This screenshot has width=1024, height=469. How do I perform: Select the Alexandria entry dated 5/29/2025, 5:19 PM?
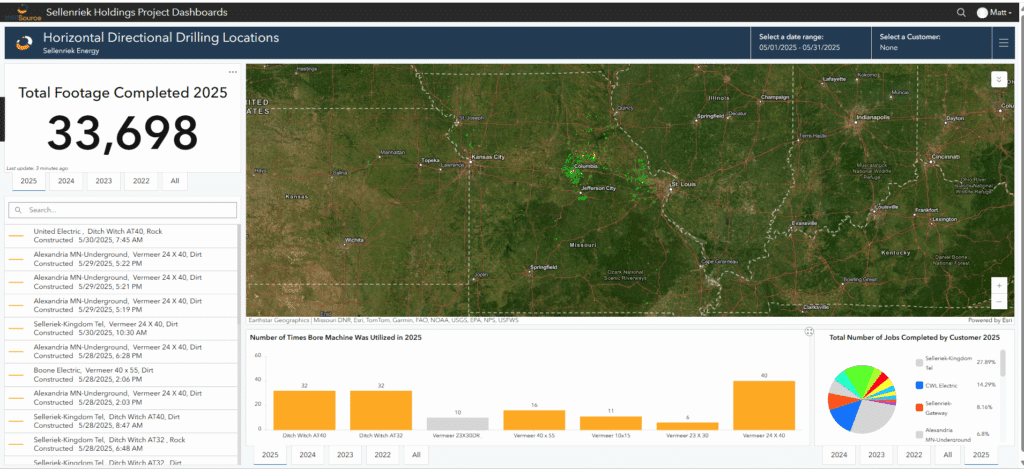(123, 306)
